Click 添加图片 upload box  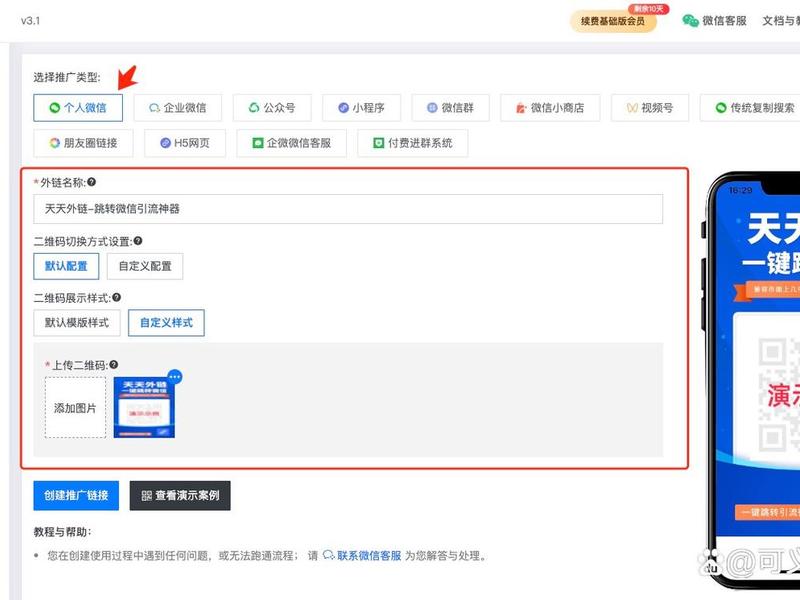point(76,408)
